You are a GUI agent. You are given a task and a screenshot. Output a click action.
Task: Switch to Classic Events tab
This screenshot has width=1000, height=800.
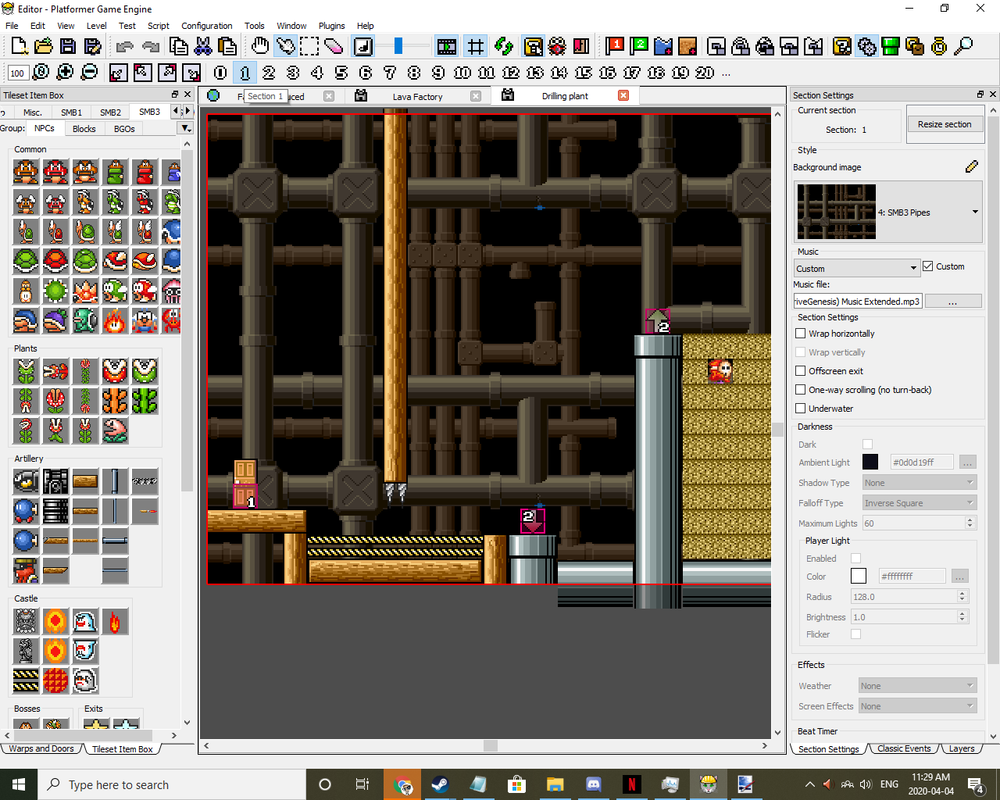click(904, 749)
